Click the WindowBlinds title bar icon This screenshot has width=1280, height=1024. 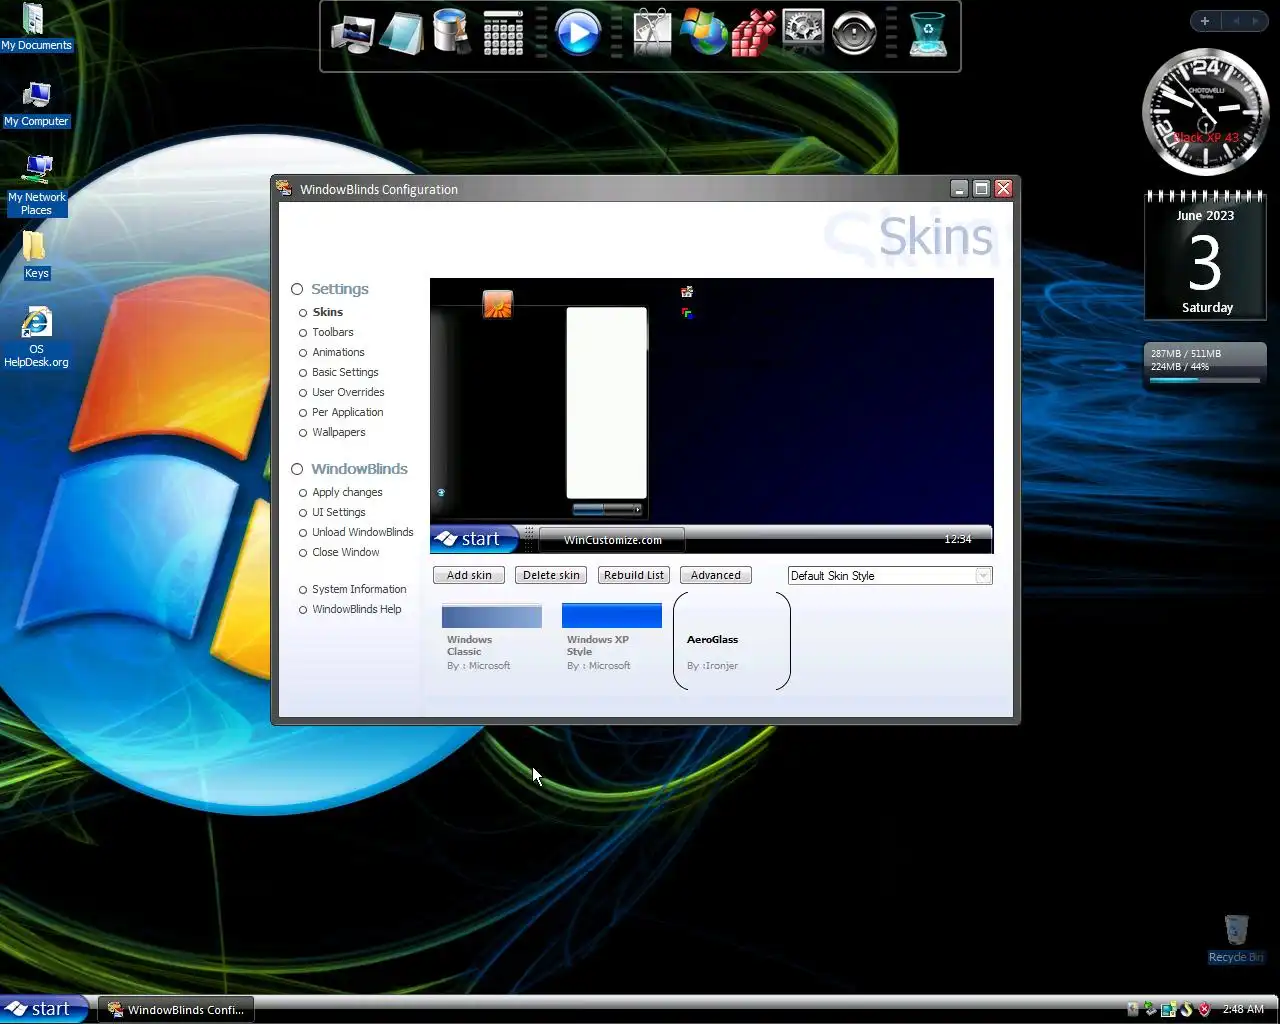284,188
